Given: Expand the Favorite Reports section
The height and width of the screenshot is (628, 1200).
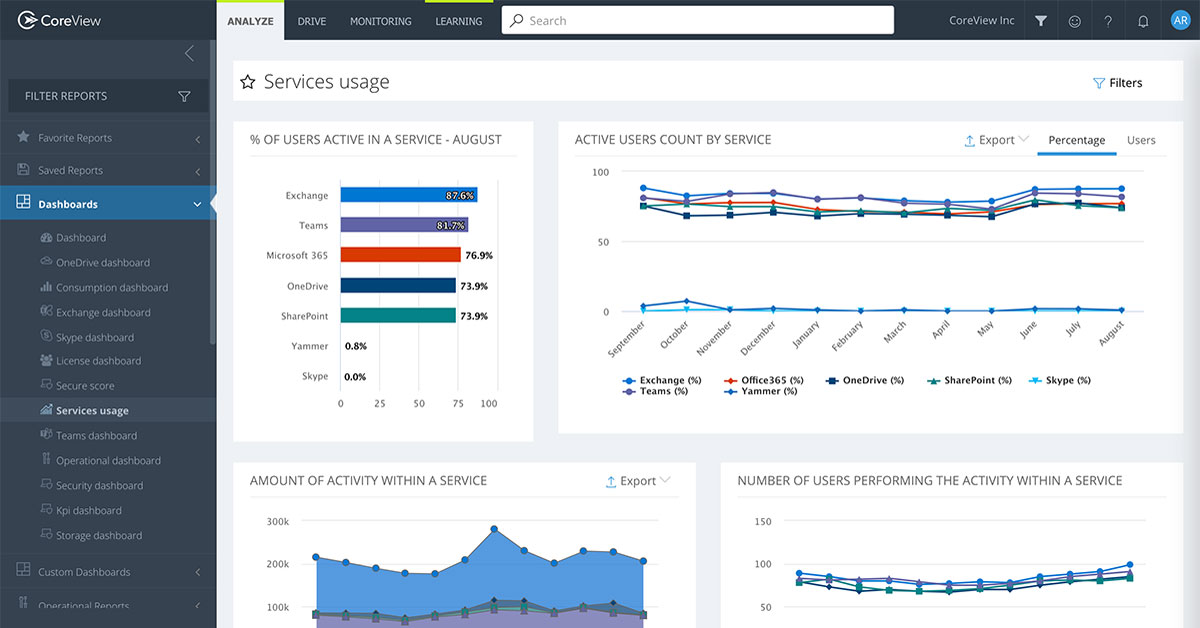Looking at the screenshot, I should (x=108, y=138).
